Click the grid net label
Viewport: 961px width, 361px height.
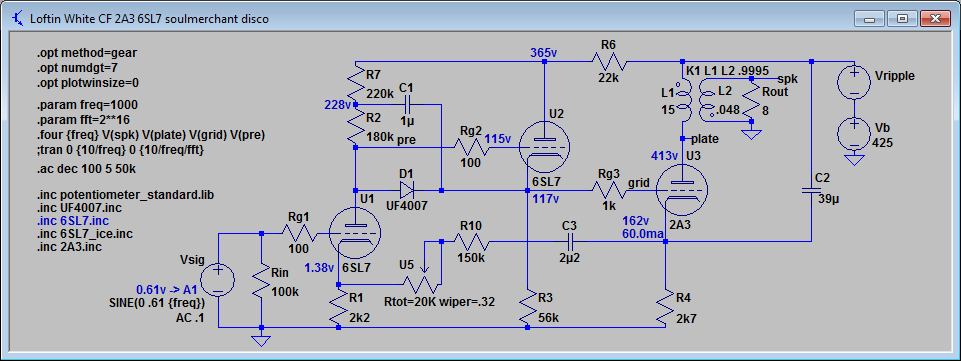pos(639,182)
